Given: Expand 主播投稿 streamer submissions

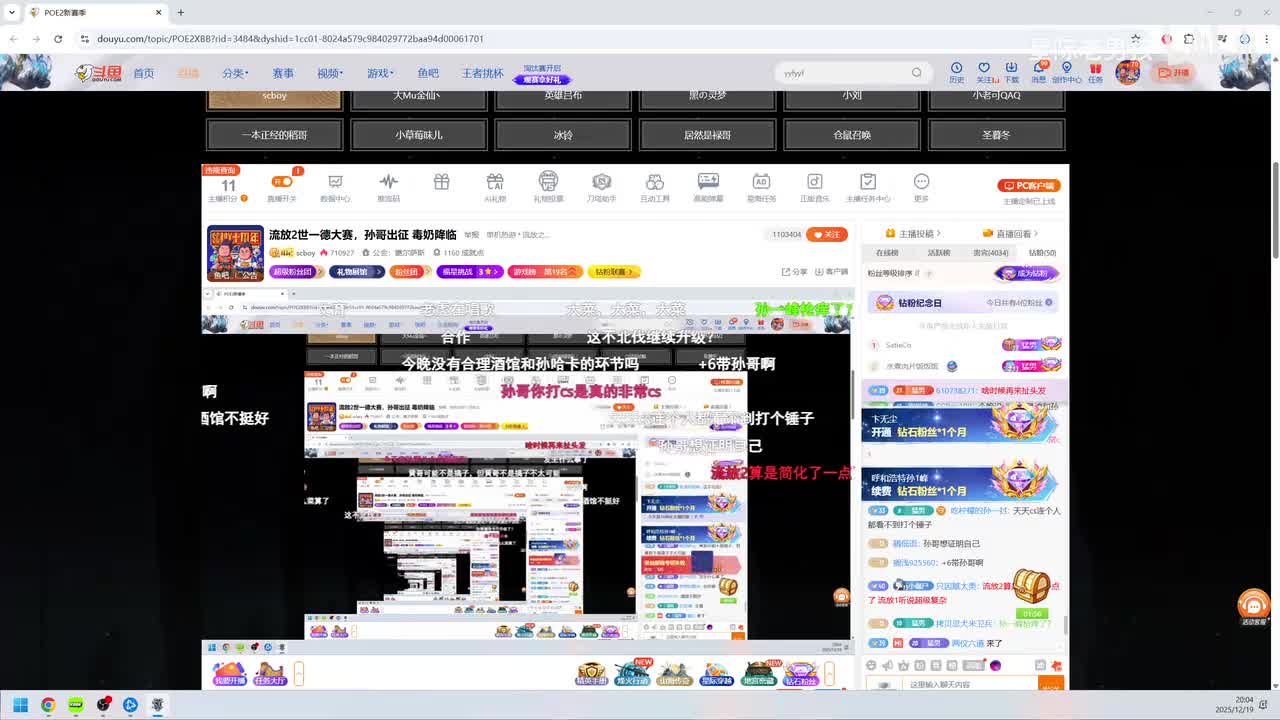Looking at the screenshot, I should tap(915, 233).
